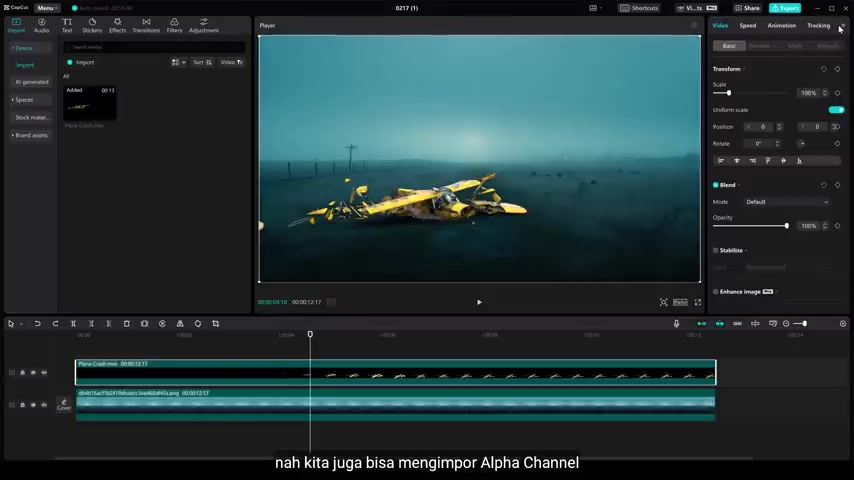Viewport: 854px width, 480px height.
Task: Click the Ratio button in the Player
Action: [x=680, y=302]
